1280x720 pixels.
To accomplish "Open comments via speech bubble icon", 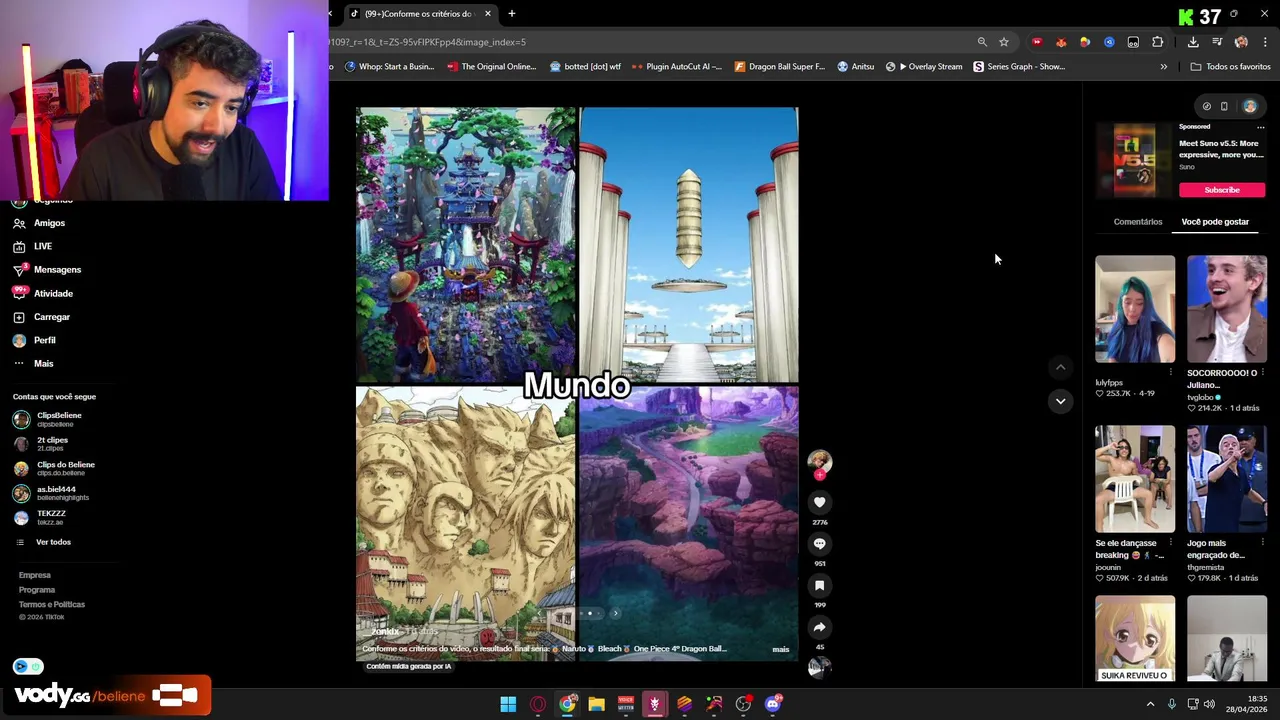I will point(819,544).
